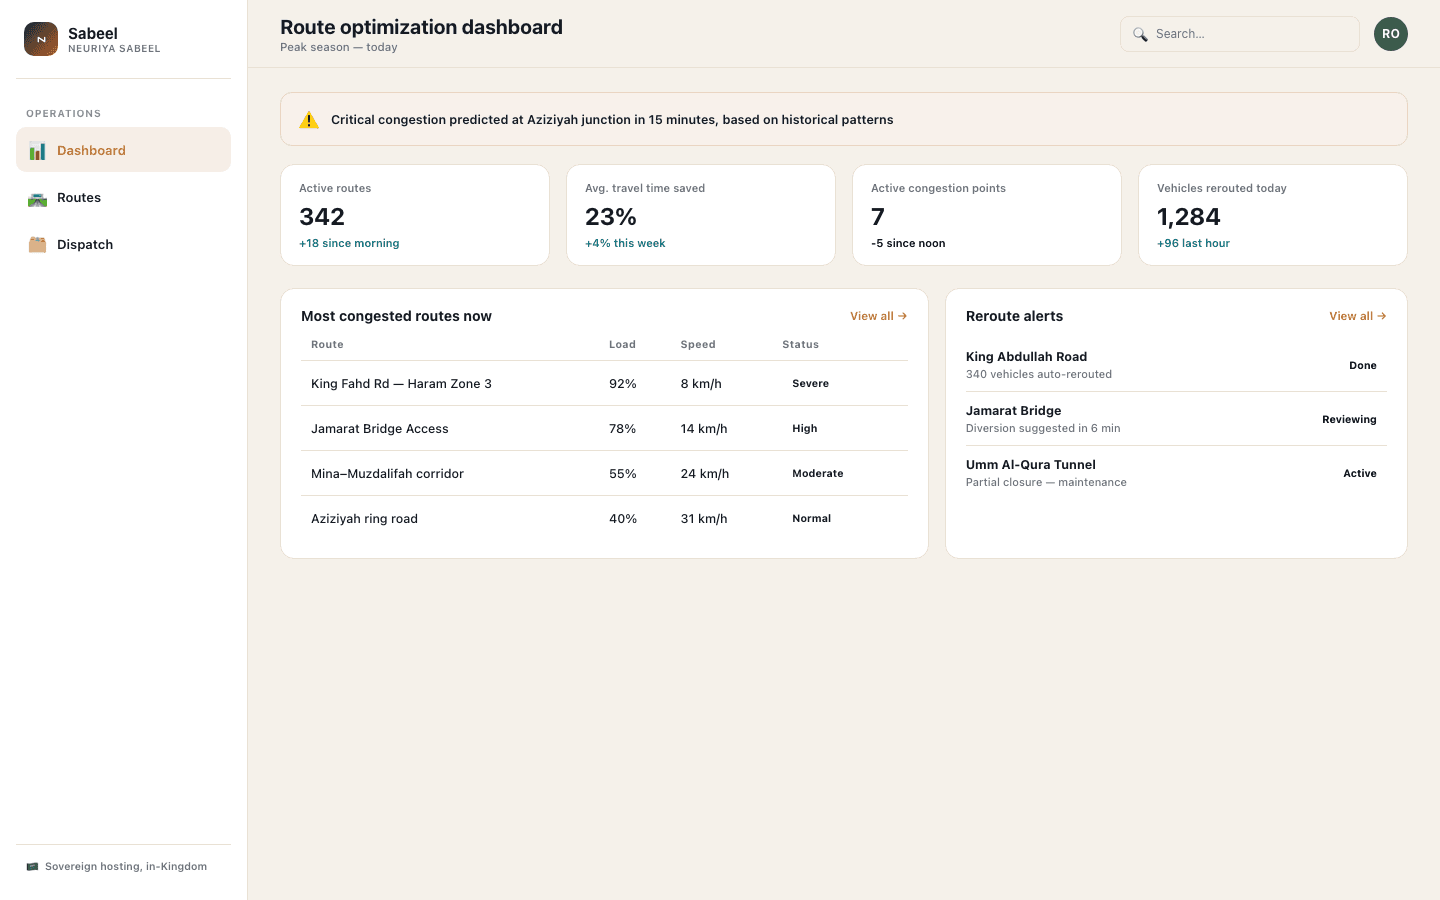Click the Load column header
Image resolution: width=1440 pixels, height=900 pixels.
click(x=622, y=345)
